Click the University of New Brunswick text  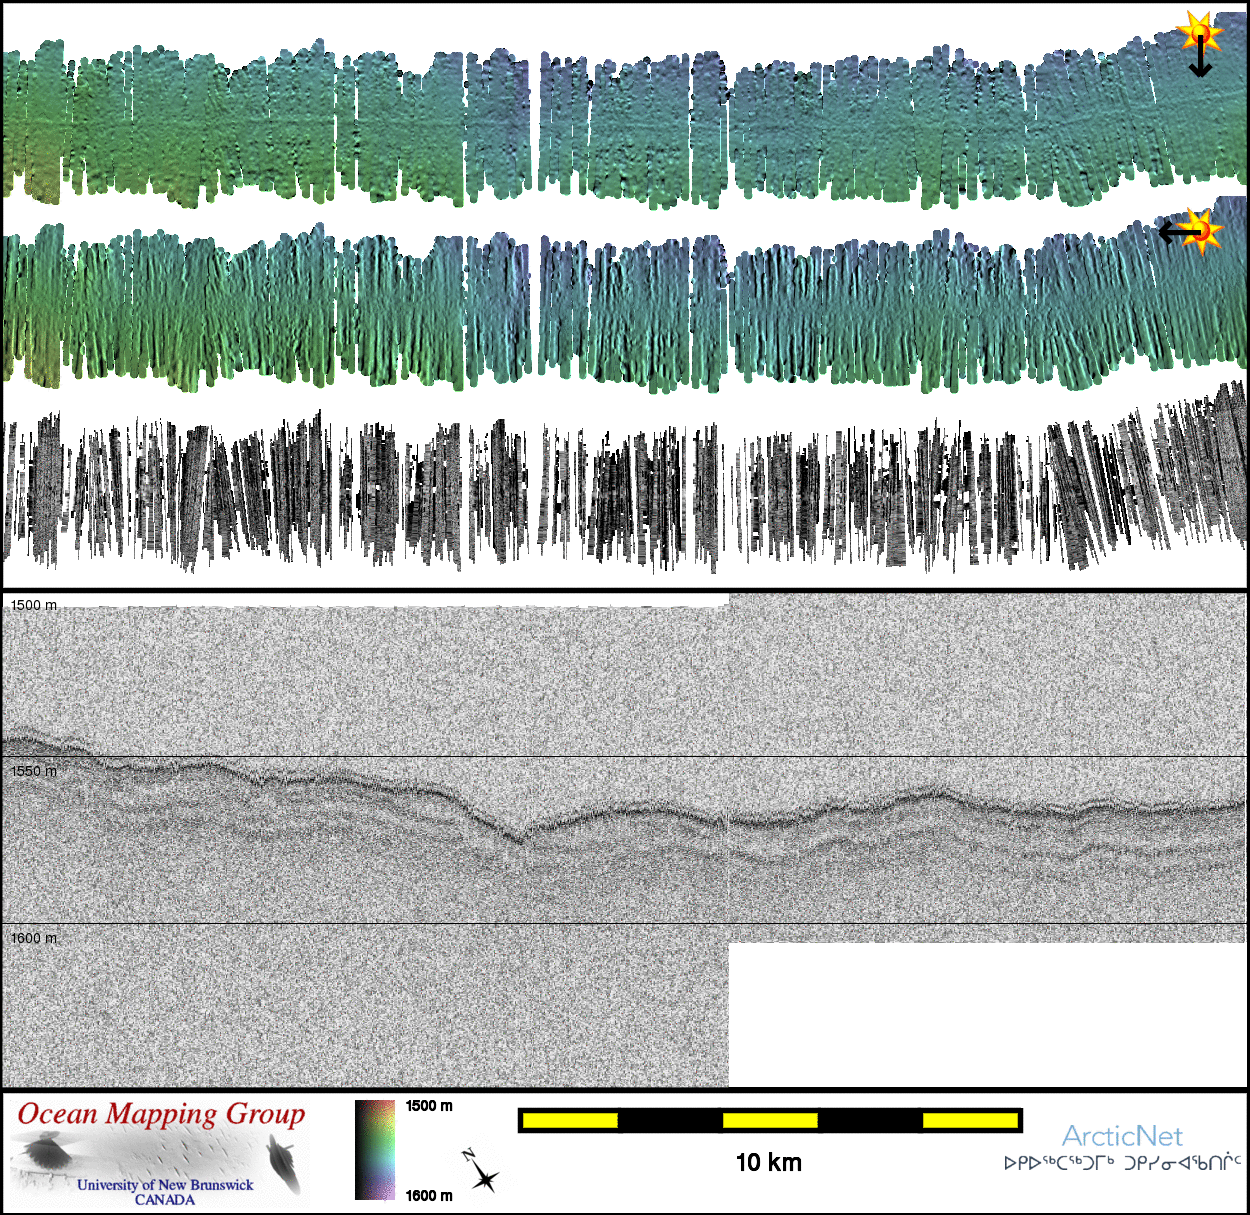pyautogui.click(x=165, y=1185)
